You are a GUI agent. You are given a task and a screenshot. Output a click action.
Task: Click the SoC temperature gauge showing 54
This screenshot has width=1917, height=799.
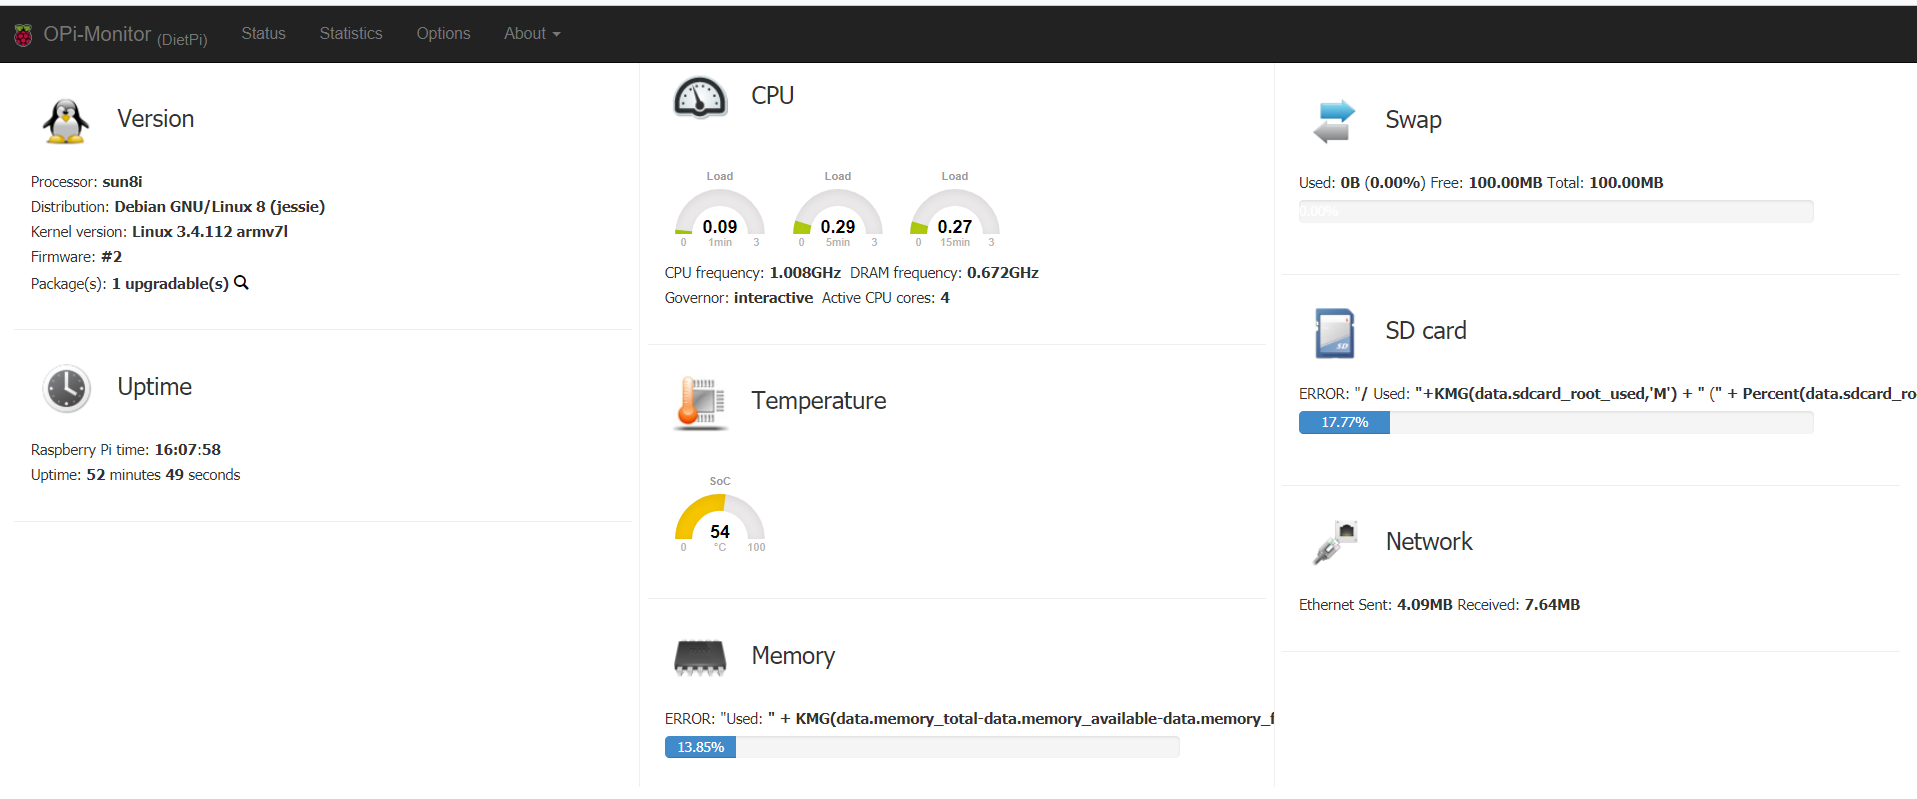coord(720,522)
